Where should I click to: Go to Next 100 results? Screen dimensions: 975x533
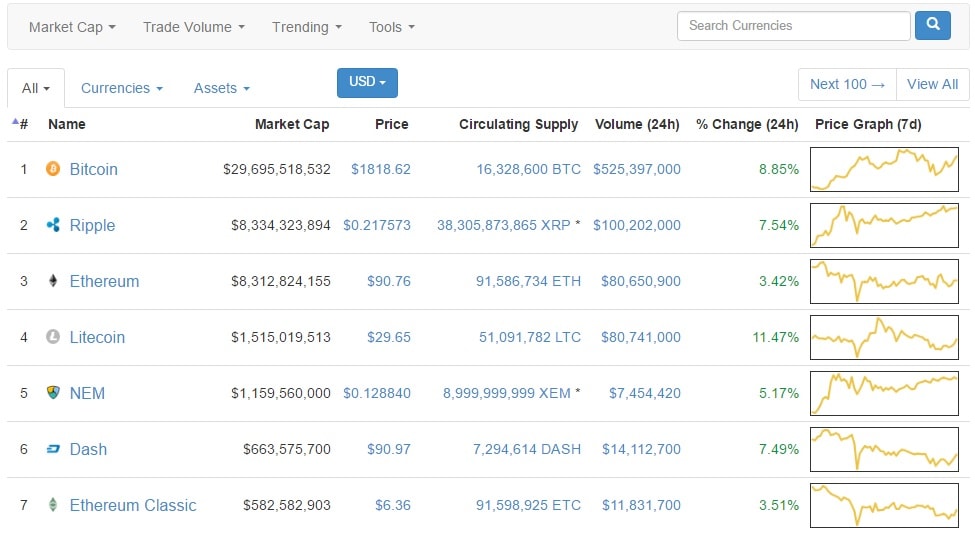[847, 84]
